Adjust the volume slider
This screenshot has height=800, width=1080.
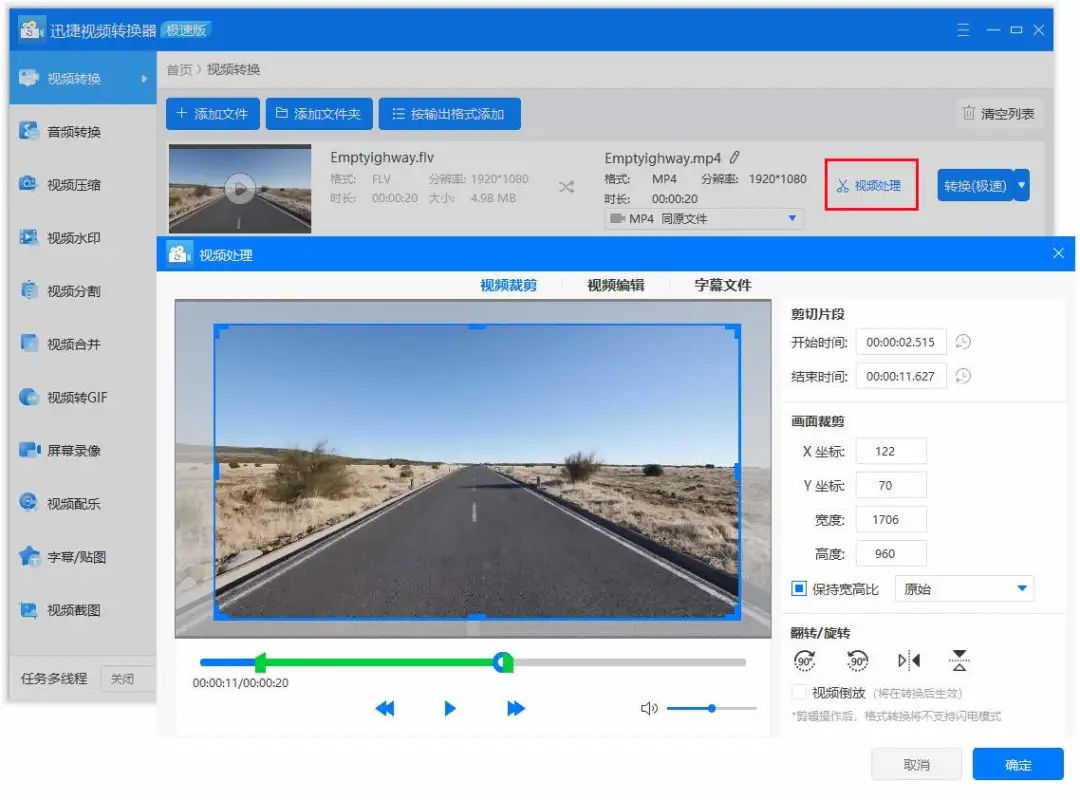[711, 708]
